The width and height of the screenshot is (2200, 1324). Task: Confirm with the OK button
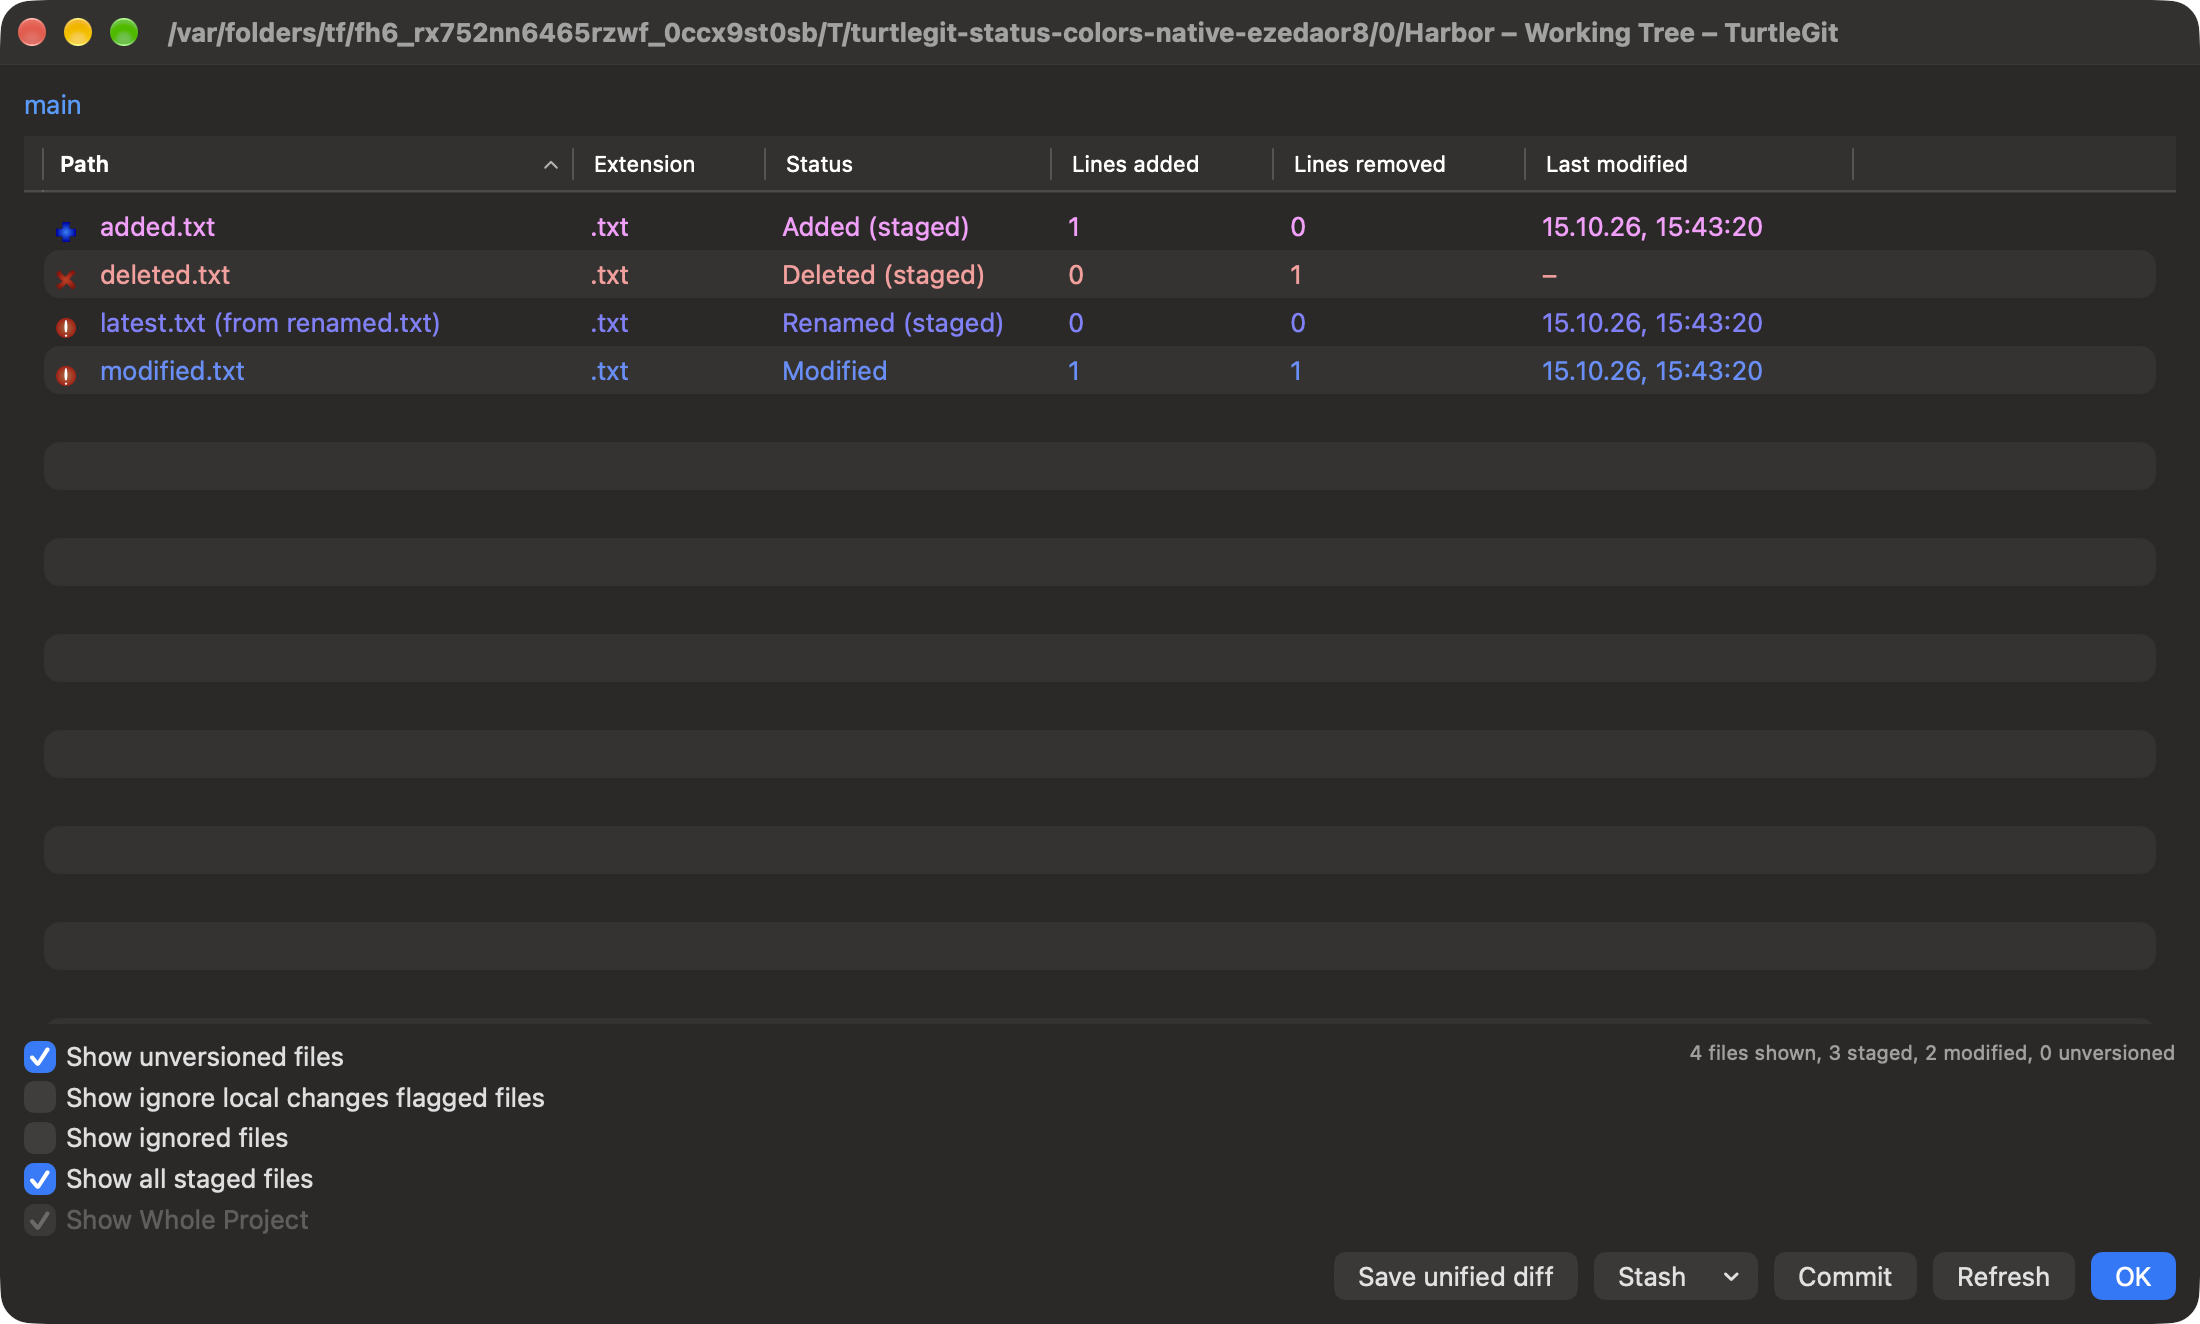[x=2132, y=1276]
